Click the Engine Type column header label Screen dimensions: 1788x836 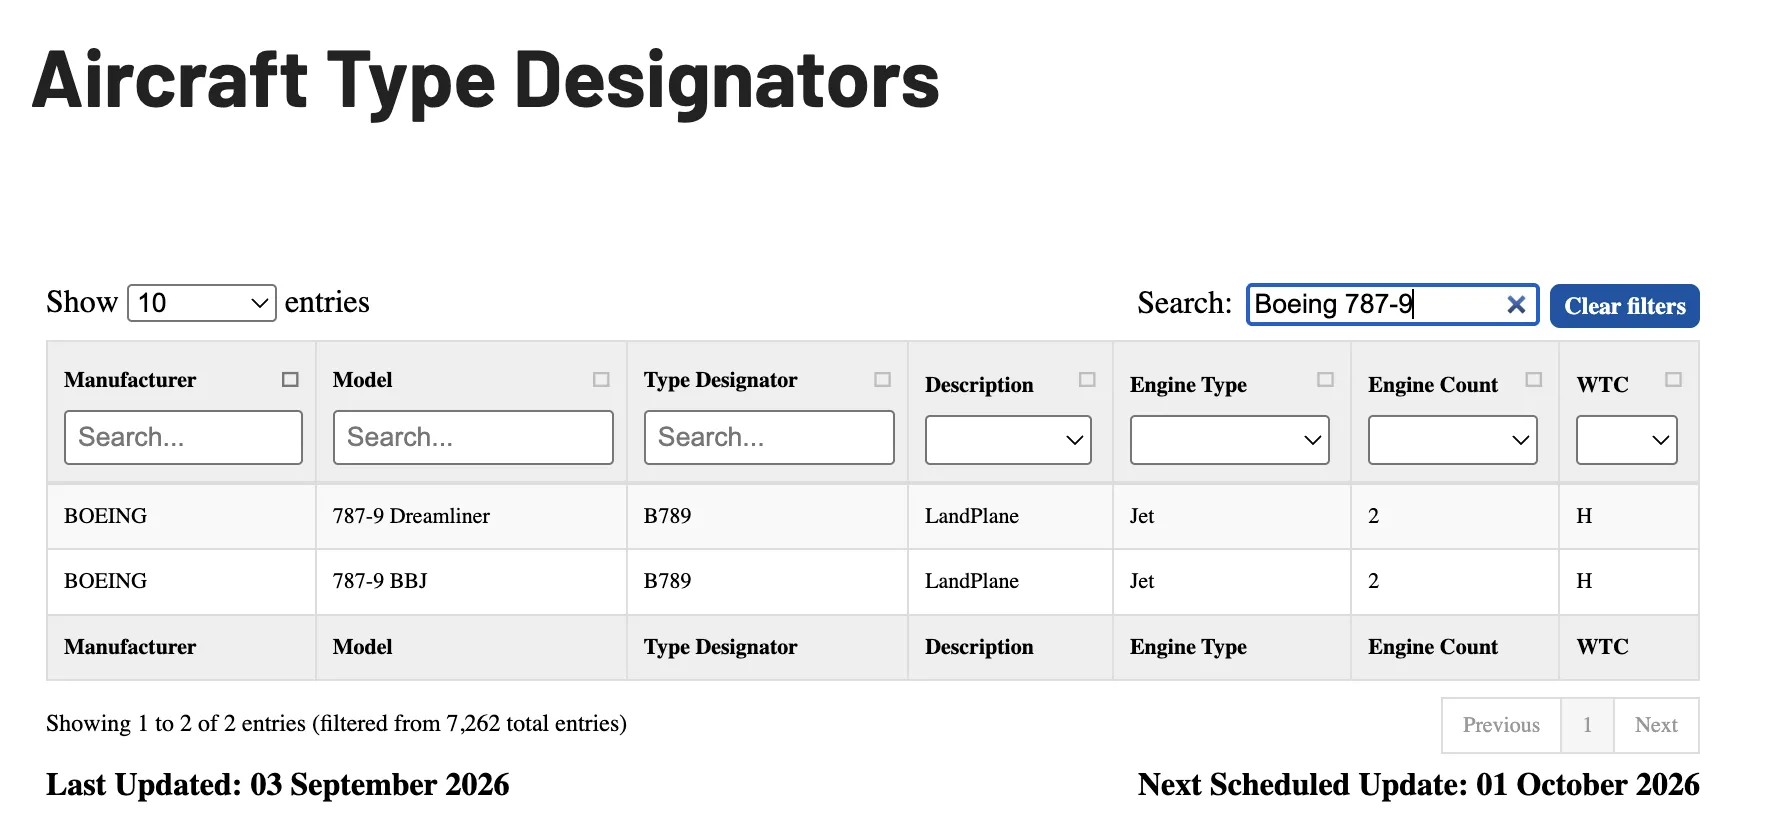[1188, 385]
